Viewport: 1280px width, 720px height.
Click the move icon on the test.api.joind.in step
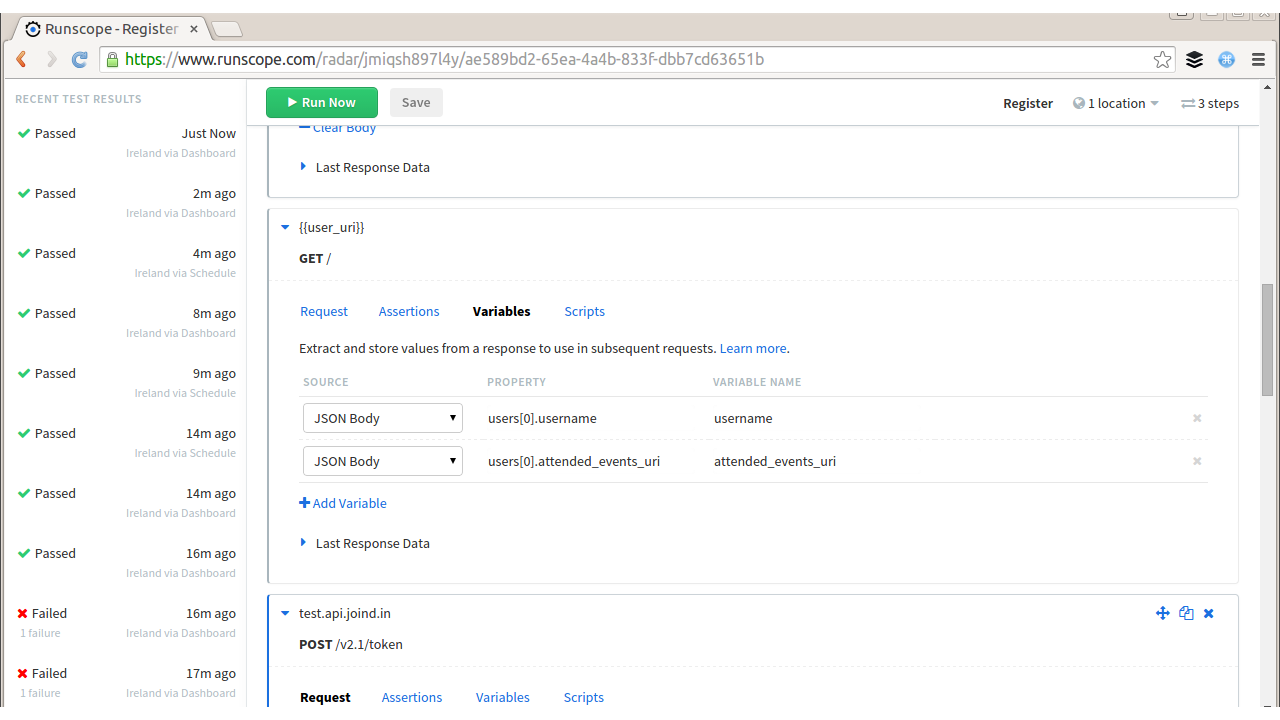(1162, 613)
